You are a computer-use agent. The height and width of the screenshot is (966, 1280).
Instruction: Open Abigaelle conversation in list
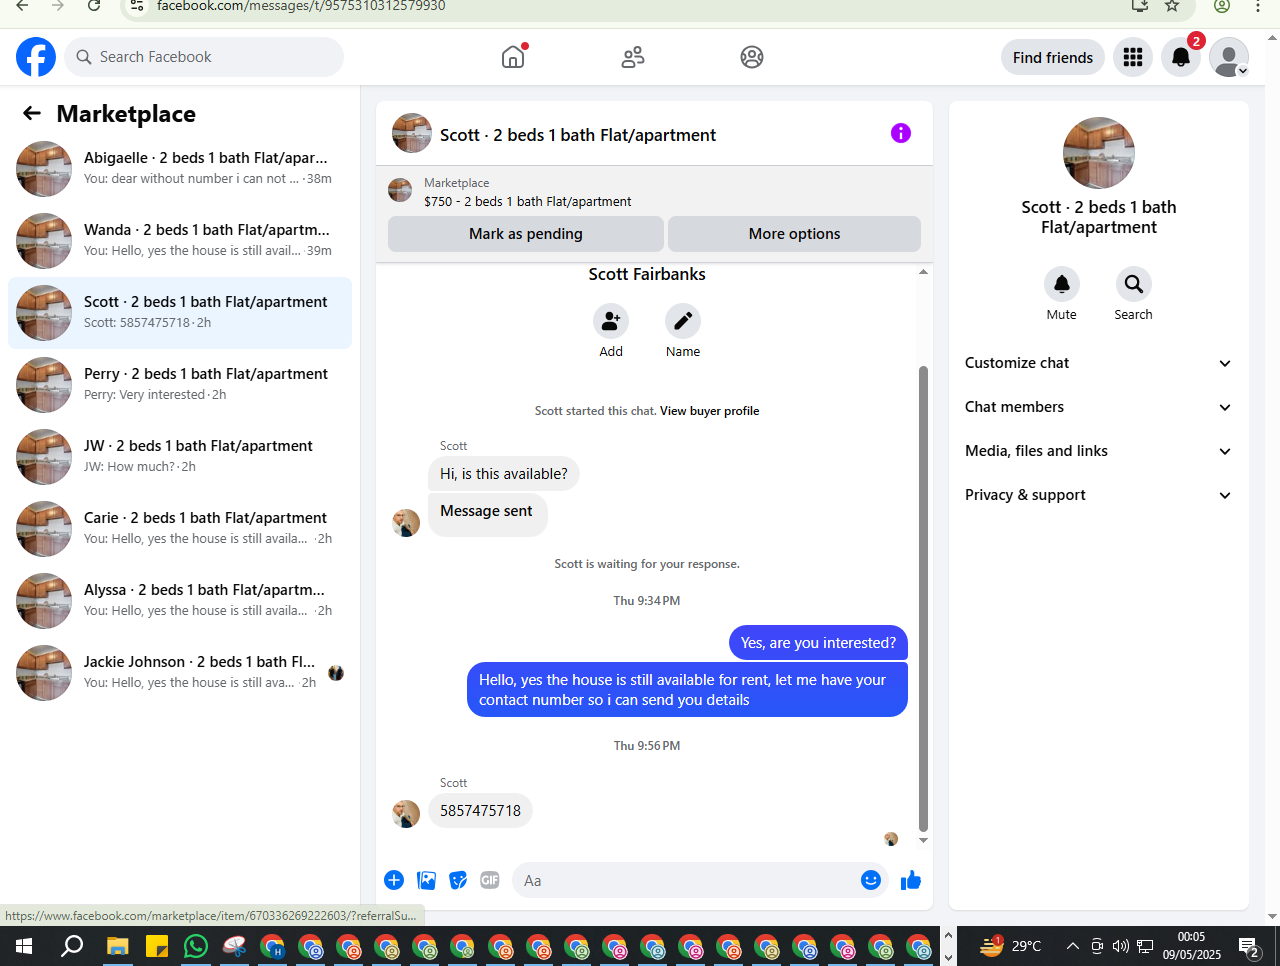click(180, 169)
